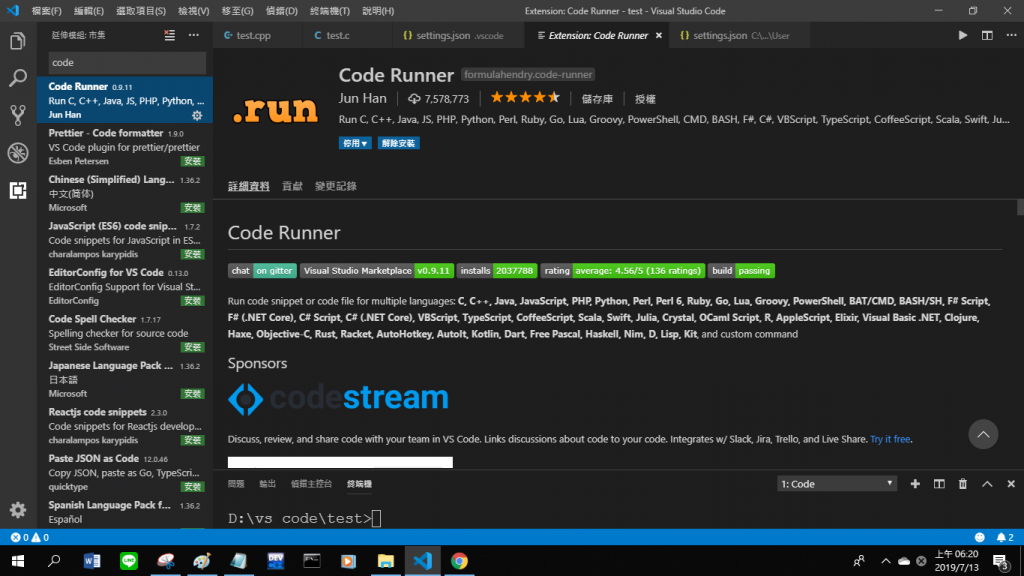Close the terminal panel
Image resolution: width=1024 pixels, height=576 pixels.
point(1011,484)
